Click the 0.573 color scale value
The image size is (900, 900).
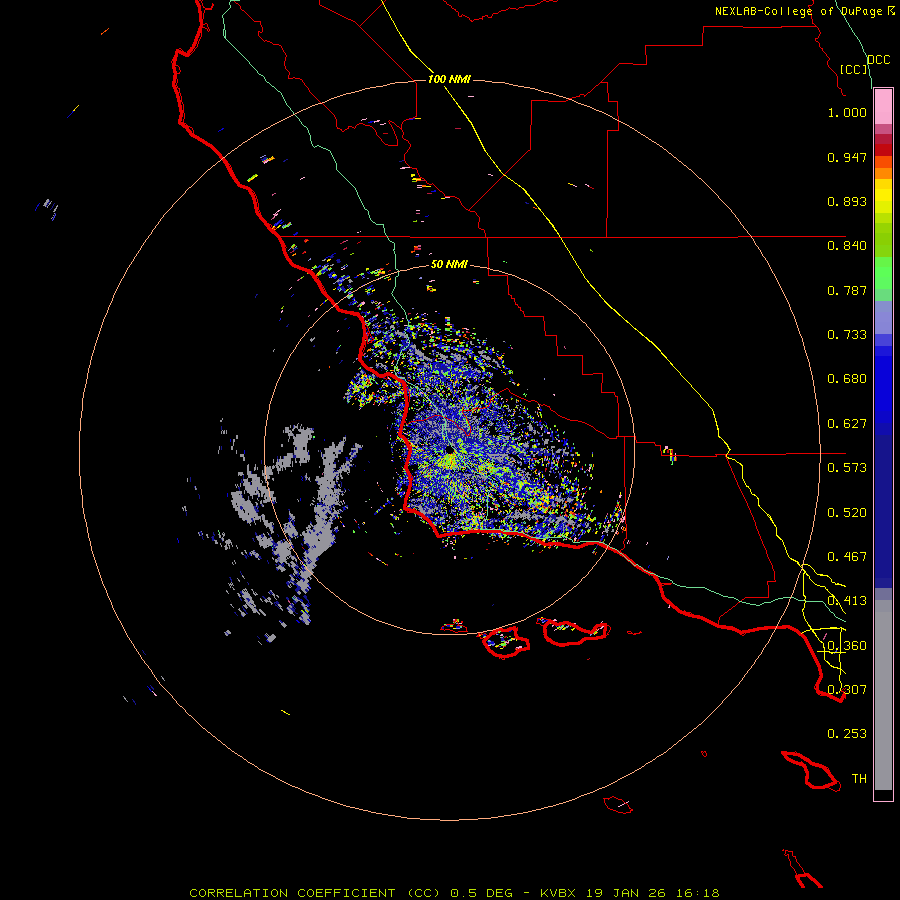coord(847,468)
